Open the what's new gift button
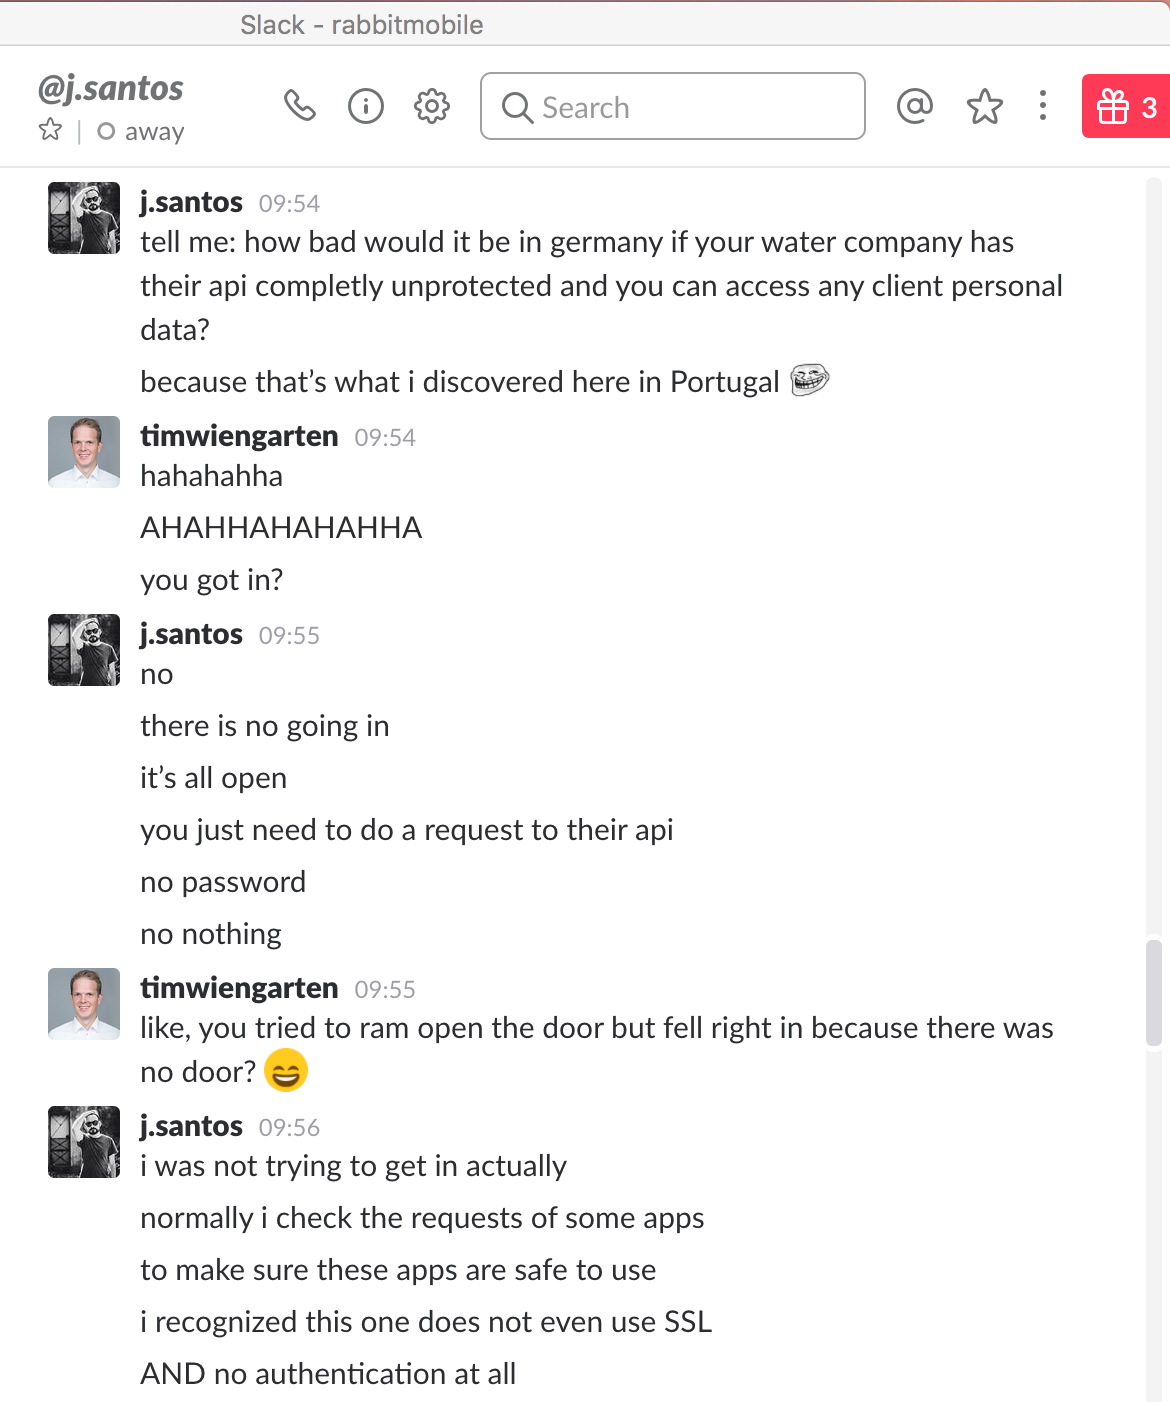This screenshot has width=1170, height=1402. coord(1126,106)
